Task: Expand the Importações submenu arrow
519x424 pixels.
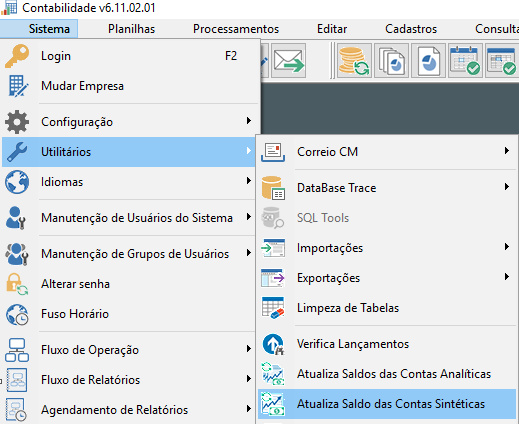Action: (507, 247)
